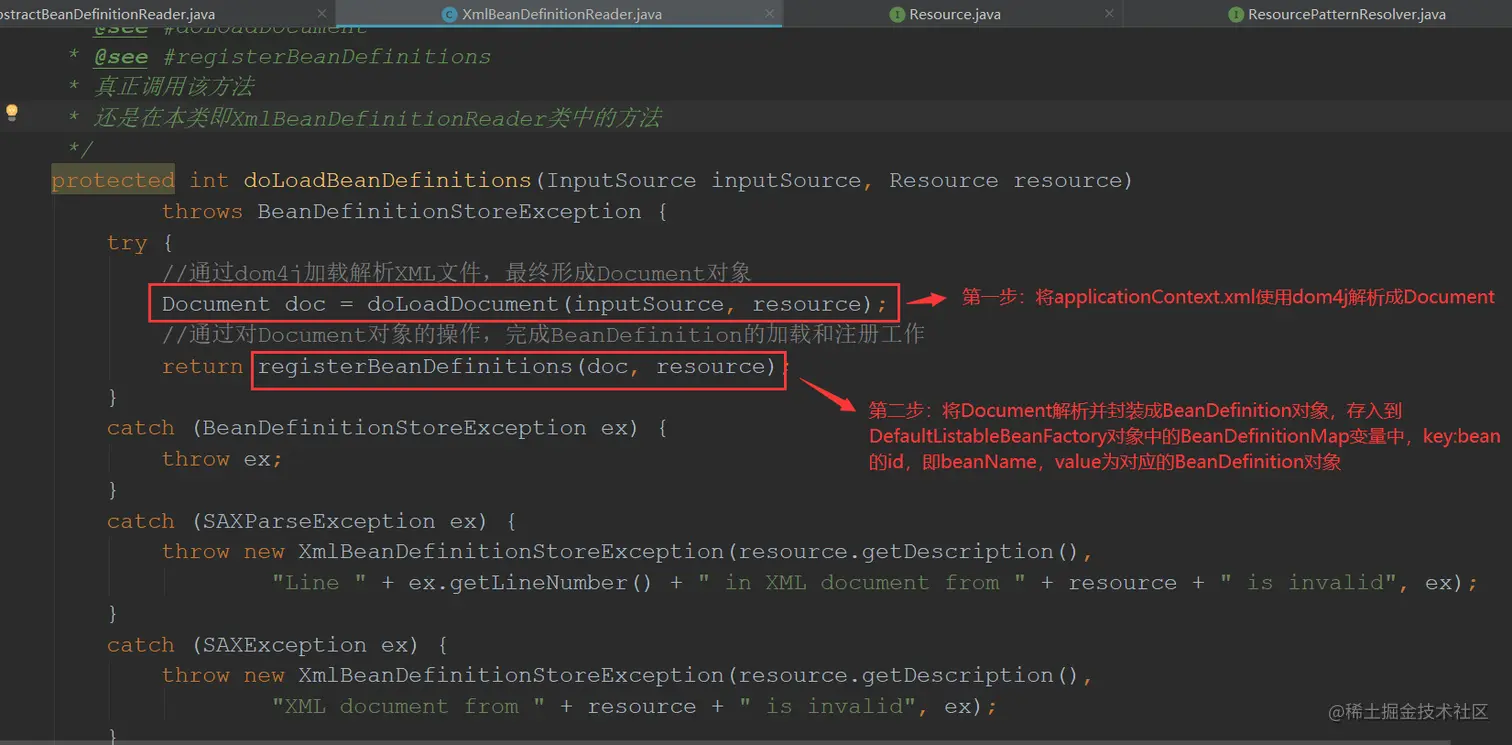Click the "doLoadDocument" method call
The height and width of the screenshot is (745, 1512).
pos(462,304)
